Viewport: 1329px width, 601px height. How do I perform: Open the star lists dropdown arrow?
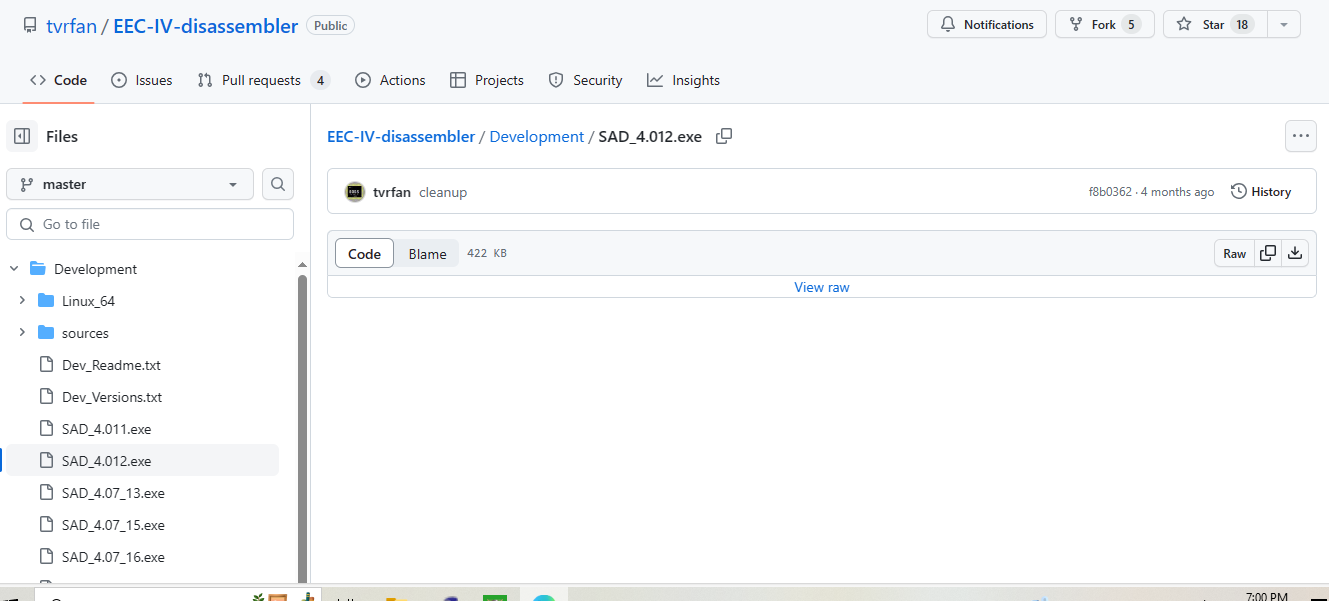(x=1284, y=24)
